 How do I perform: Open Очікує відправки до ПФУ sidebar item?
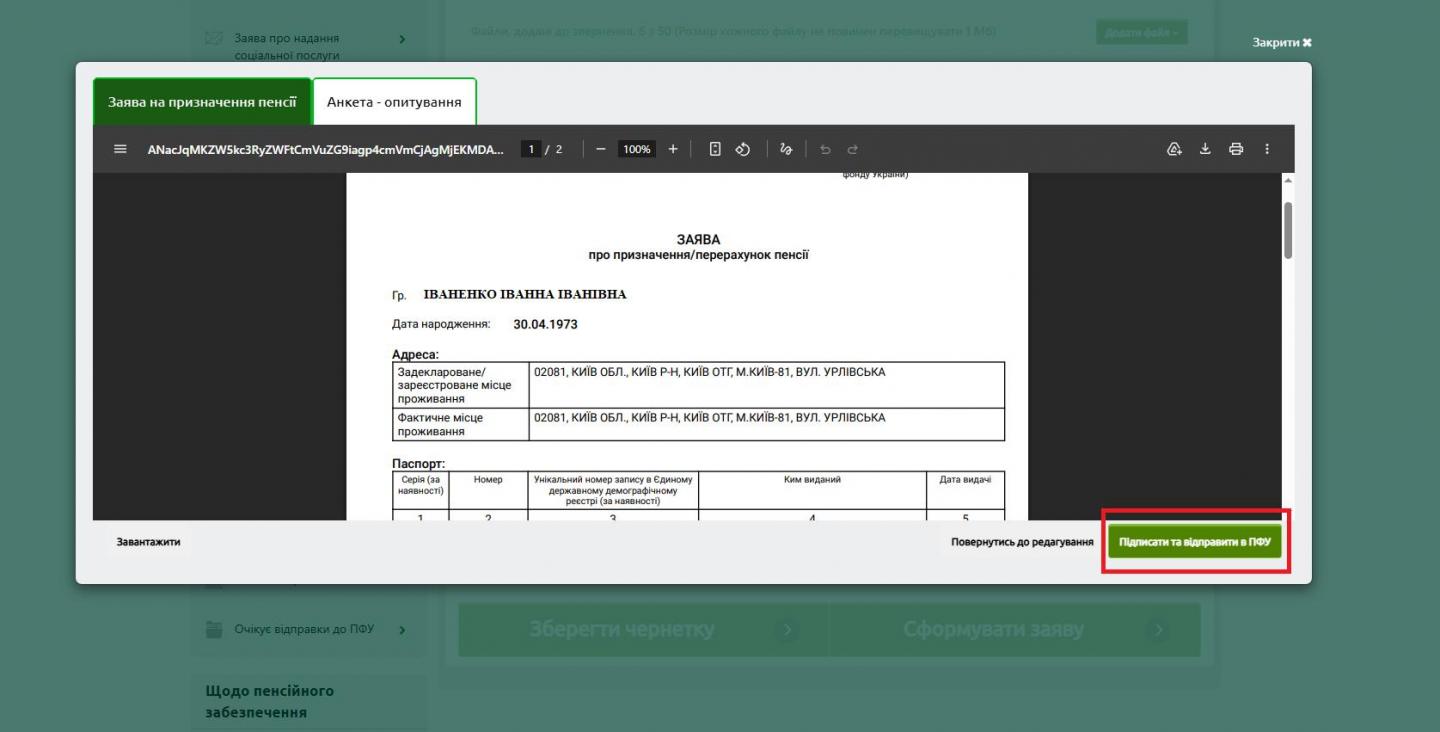click(306, 630)
